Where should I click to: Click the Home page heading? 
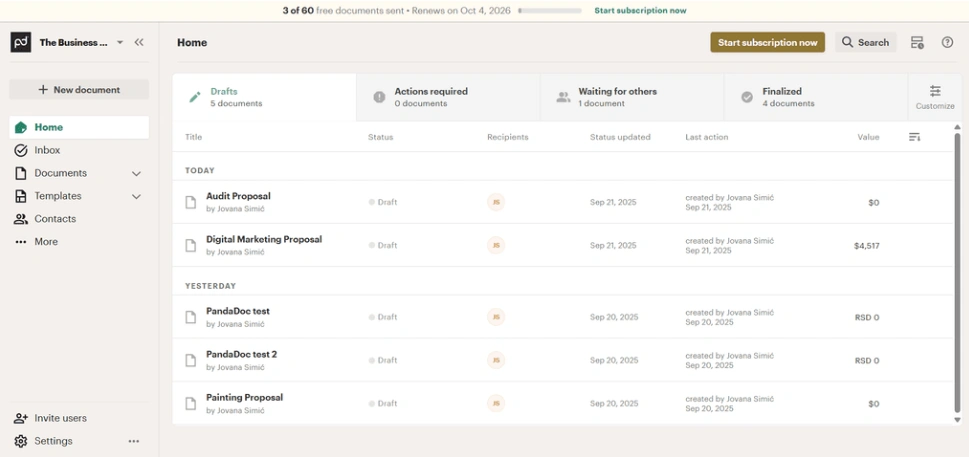(192, 43)
